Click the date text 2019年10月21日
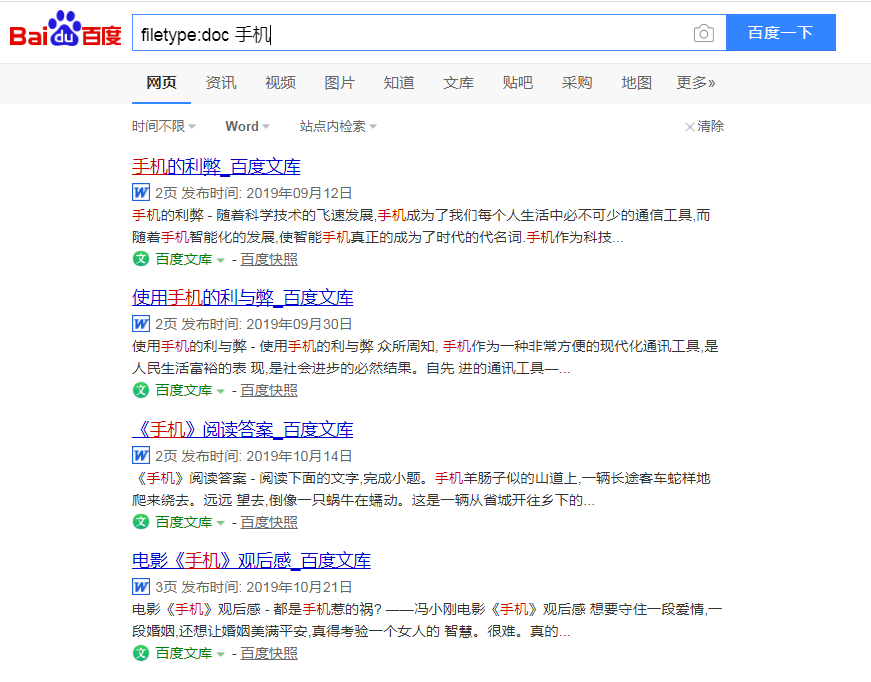Image resolution: width=871 pixels, height=682 pixels. coord(299,587)
